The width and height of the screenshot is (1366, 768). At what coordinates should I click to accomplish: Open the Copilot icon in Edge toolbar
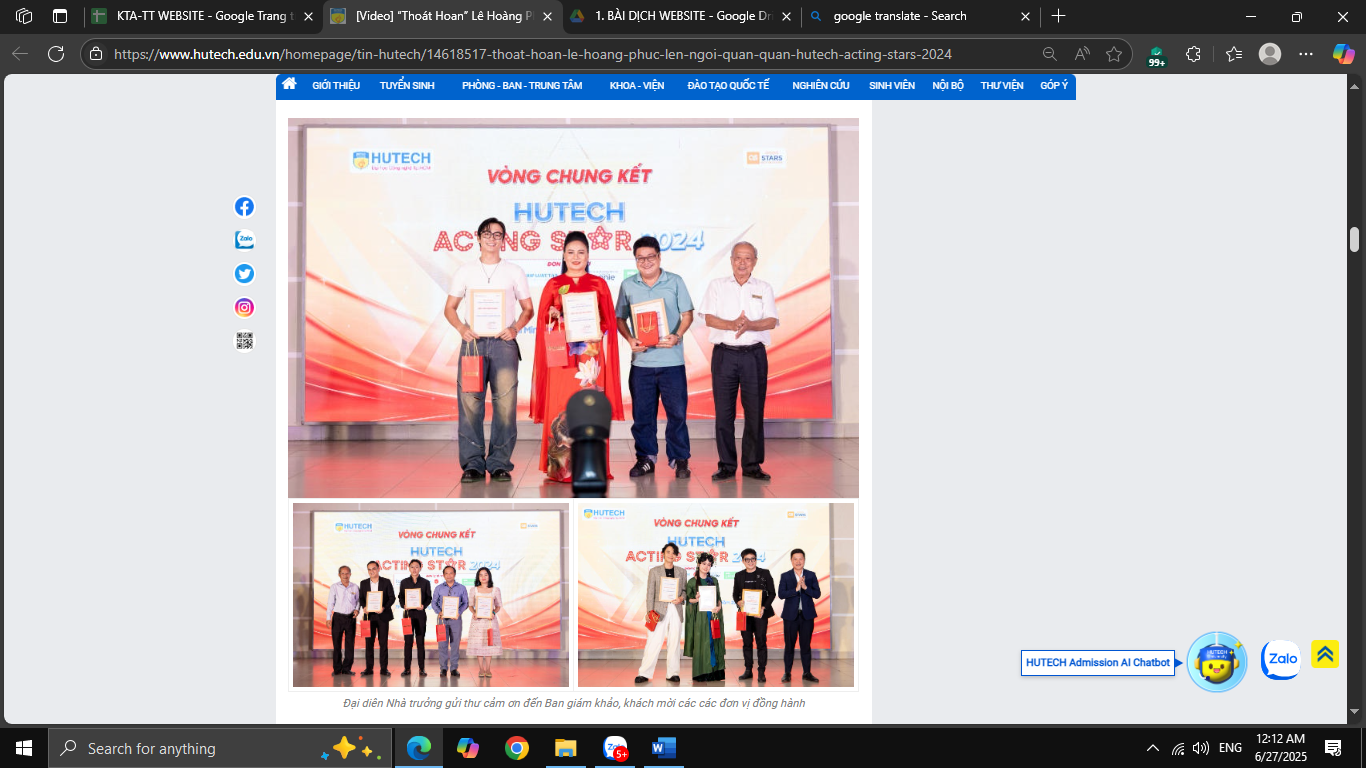1343,54
